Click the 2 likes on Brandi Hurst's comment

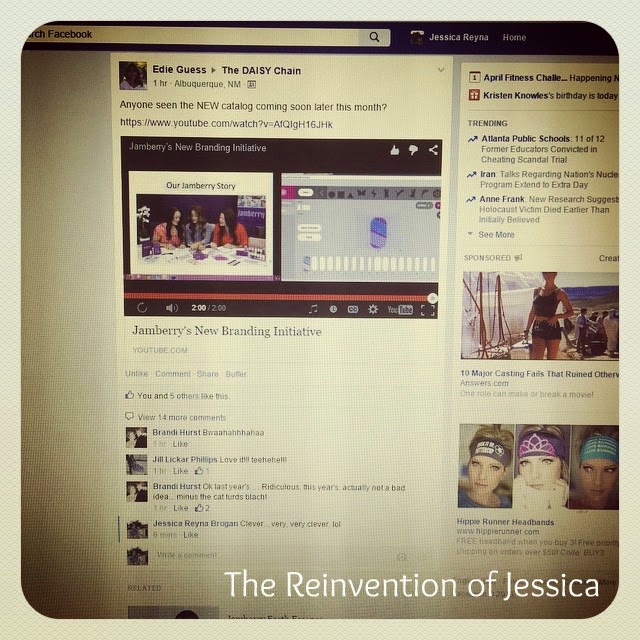tap(202, 508)
